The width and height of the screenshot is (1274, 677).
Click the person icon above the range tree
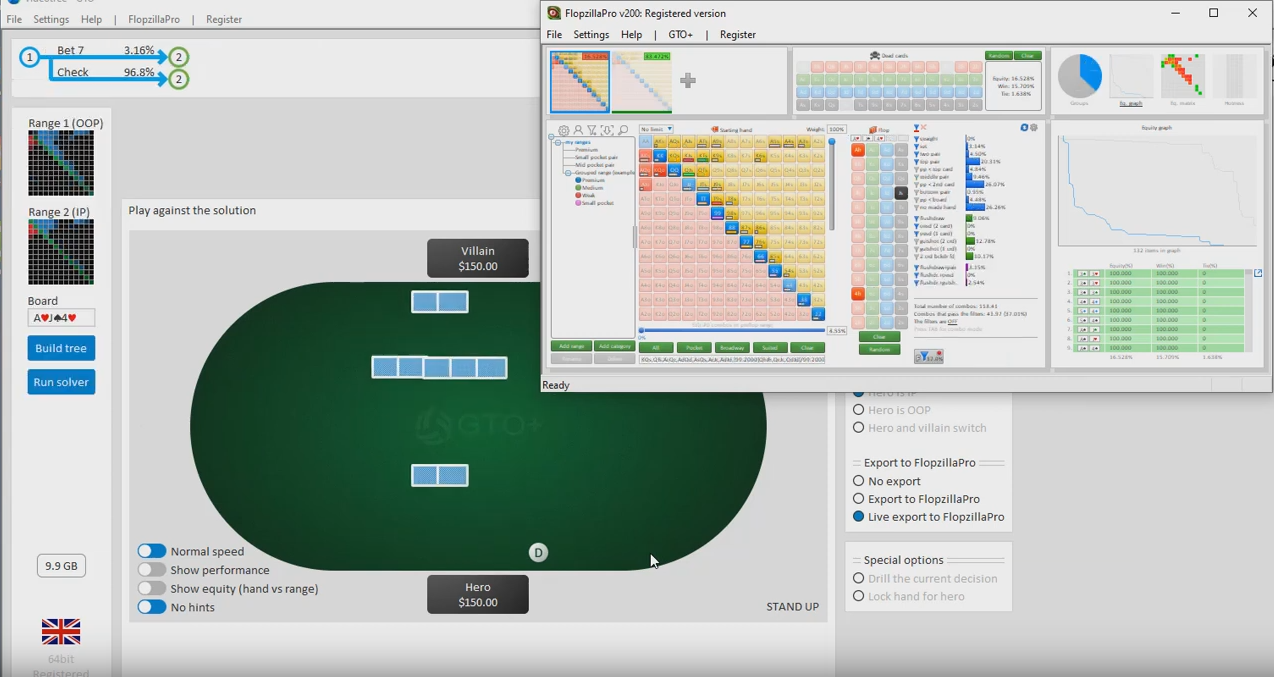tap(578, 131)
